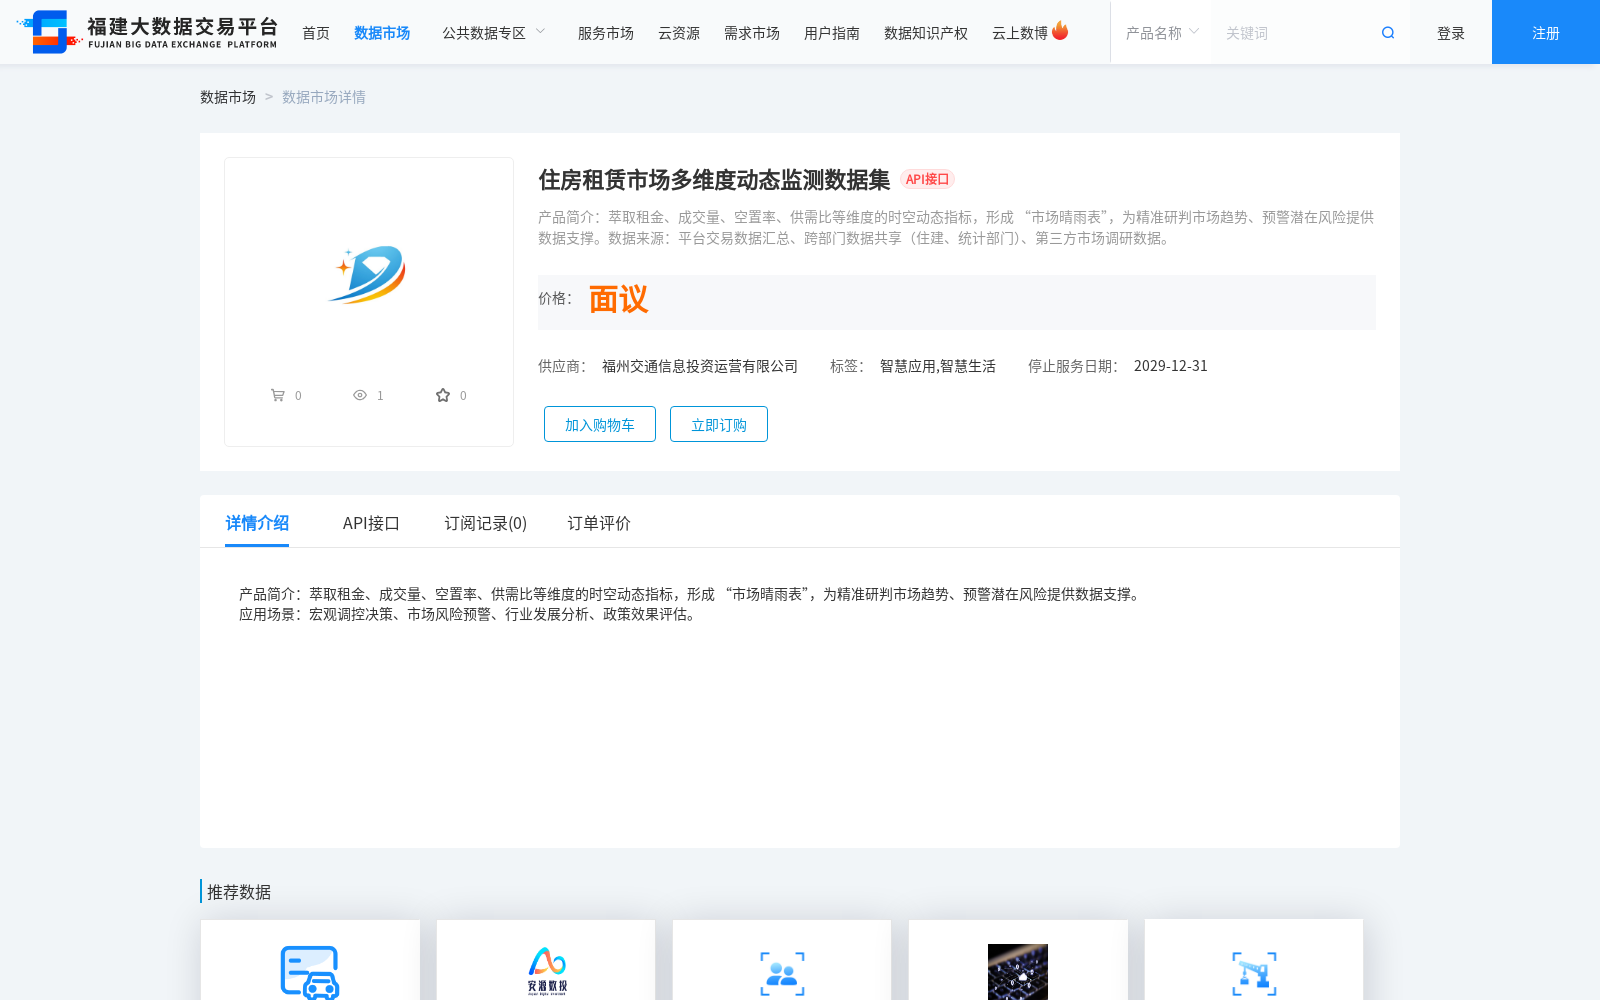Click the 面议 price text
Viewport: 1600px width, 1000px height.
tap(618, 300)
